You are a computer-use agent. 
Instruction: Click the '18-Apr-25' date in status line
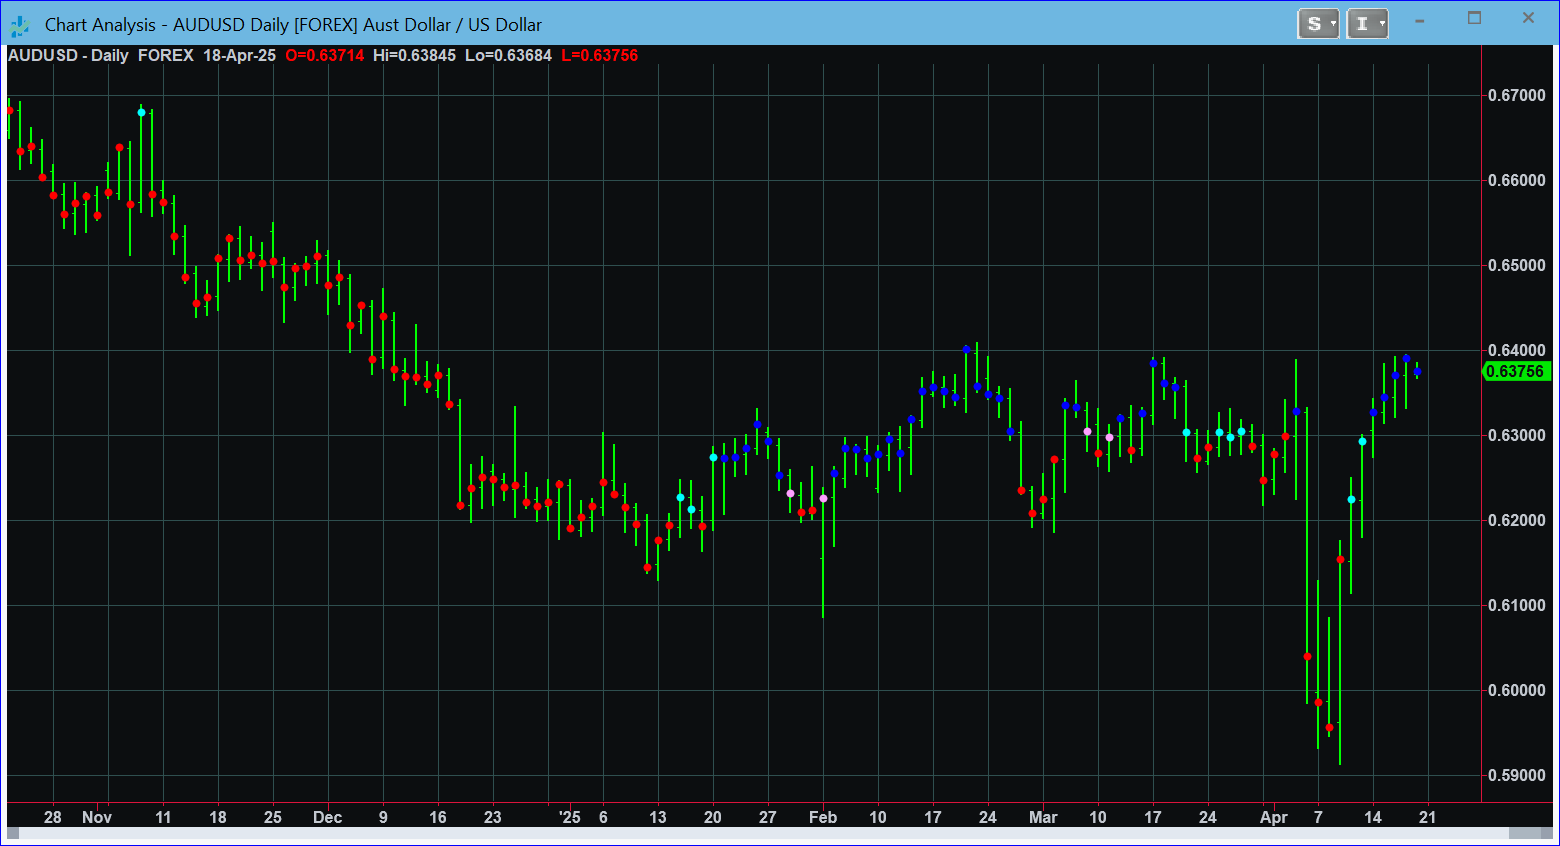pos(240,56)
